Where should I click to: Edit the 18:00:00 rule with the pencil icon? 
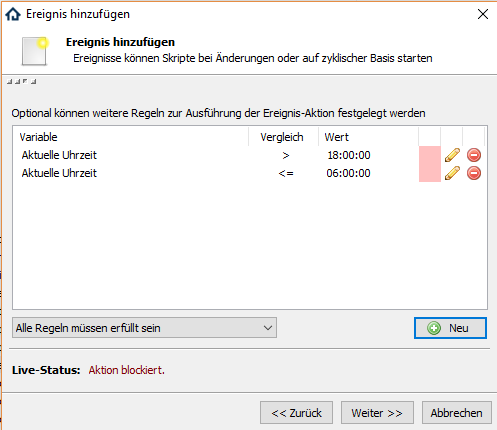click(452, 155)
